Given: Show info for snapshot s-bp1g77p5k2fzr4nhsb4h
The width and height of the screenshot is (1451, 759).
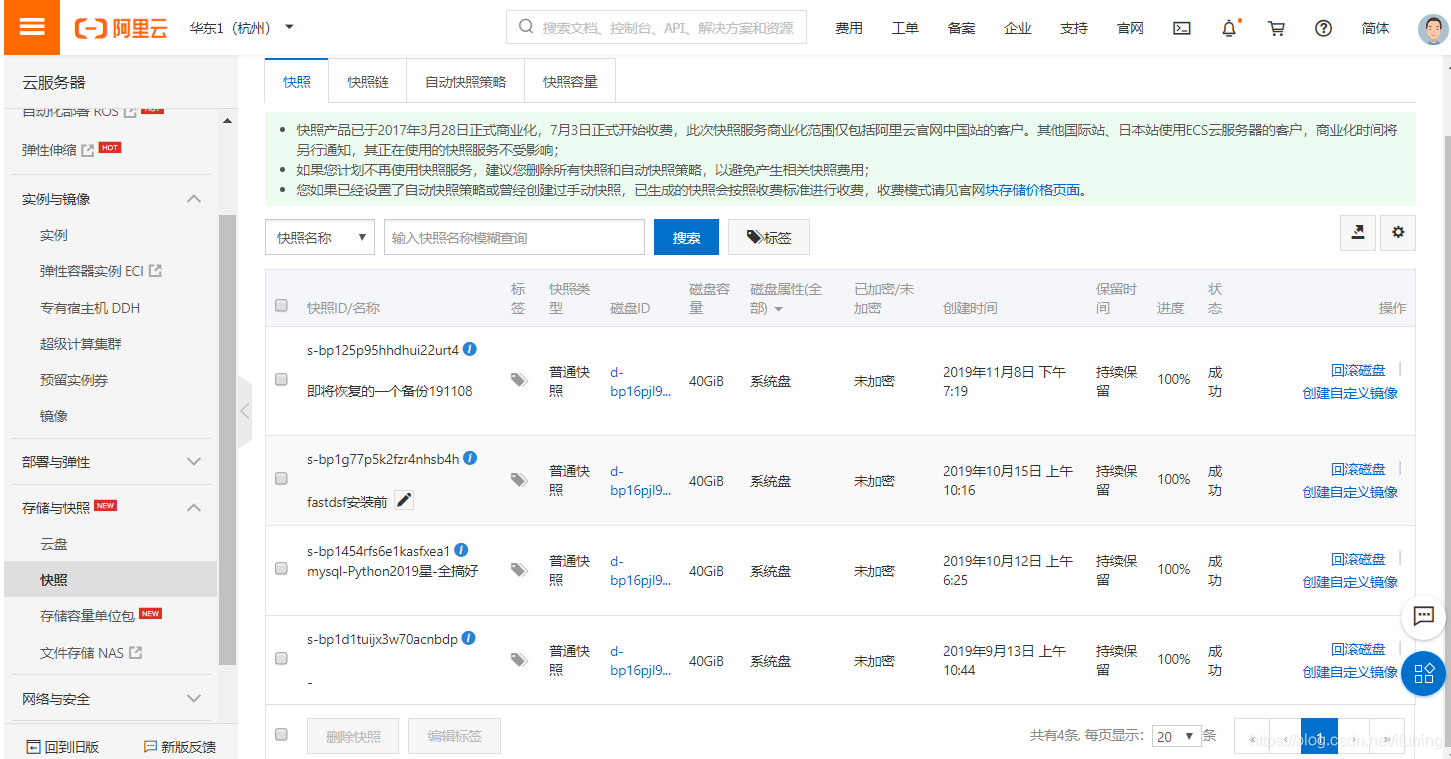Looking at the screenshot, I should click(470, 458).
